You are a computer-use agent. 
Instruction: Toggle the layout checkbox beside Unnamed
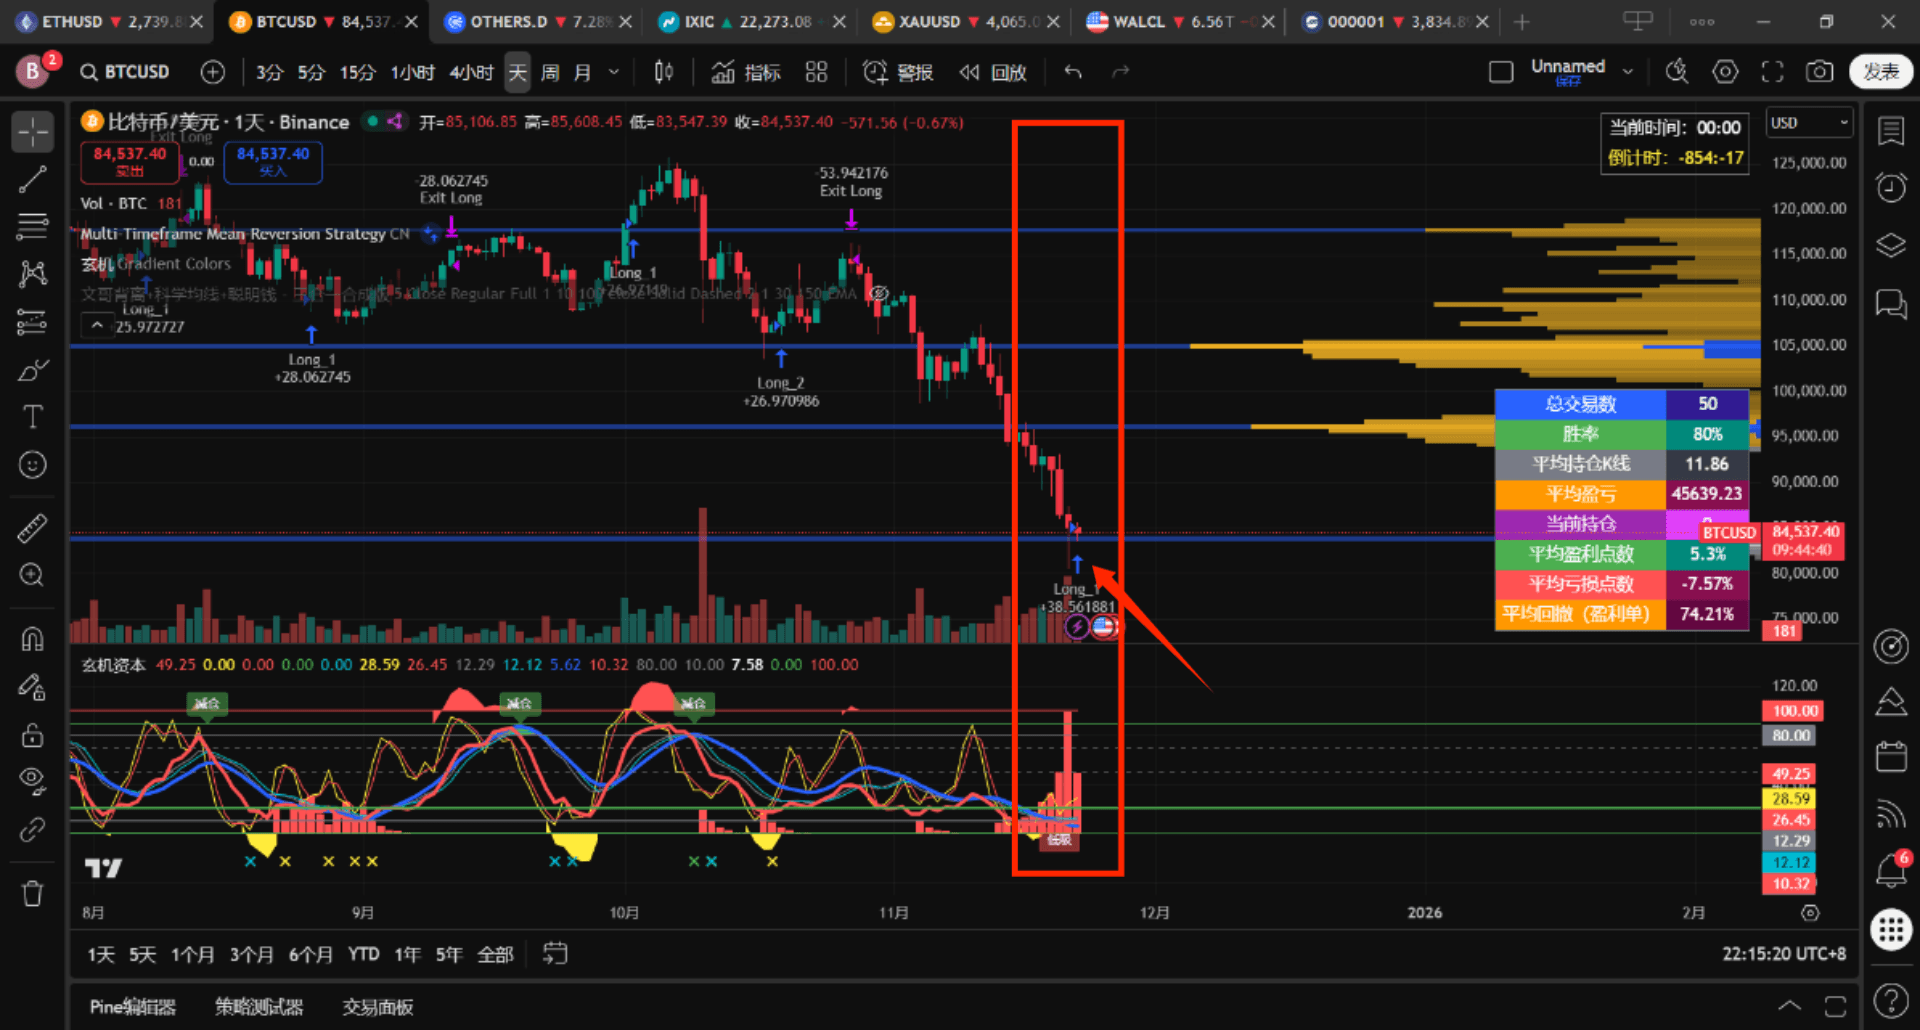[x=1500, y=72]
